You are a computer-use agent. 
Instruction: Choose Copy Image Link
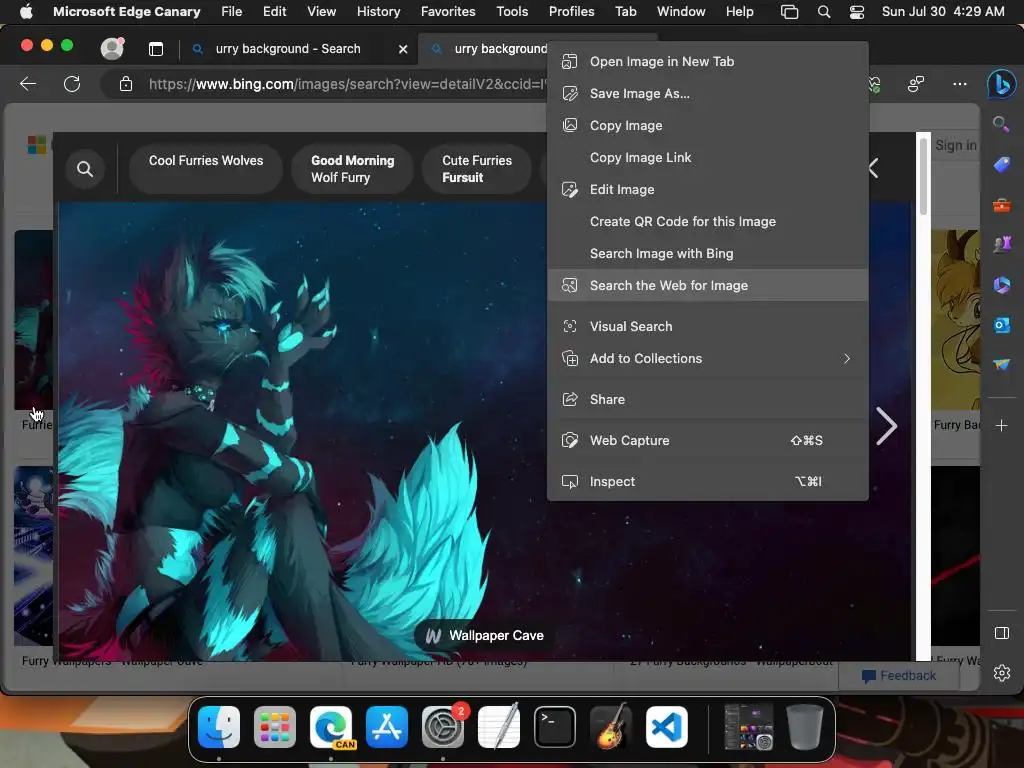[x=707, y=157]
